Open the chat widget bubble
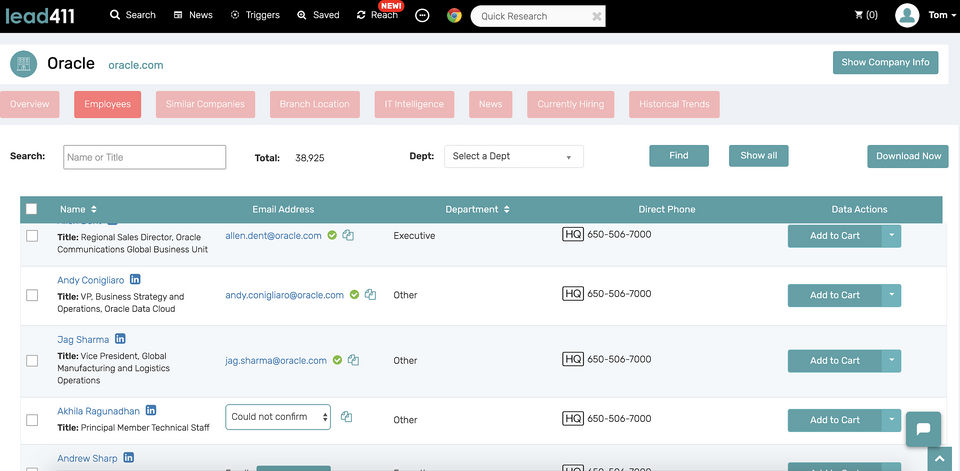Viewport: 960px width, 471px height. click(x=923, y=429)
